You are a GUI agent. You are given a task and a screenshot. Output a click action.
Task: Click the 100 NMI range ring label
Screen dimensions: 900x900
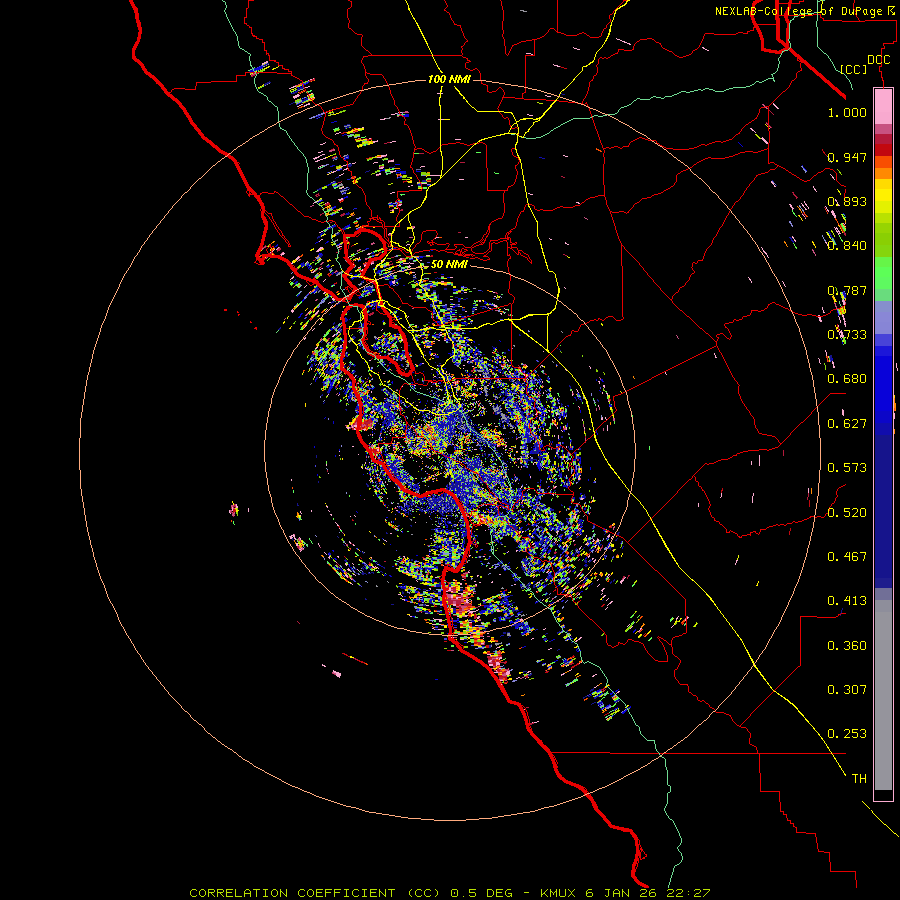pos(449,79)
